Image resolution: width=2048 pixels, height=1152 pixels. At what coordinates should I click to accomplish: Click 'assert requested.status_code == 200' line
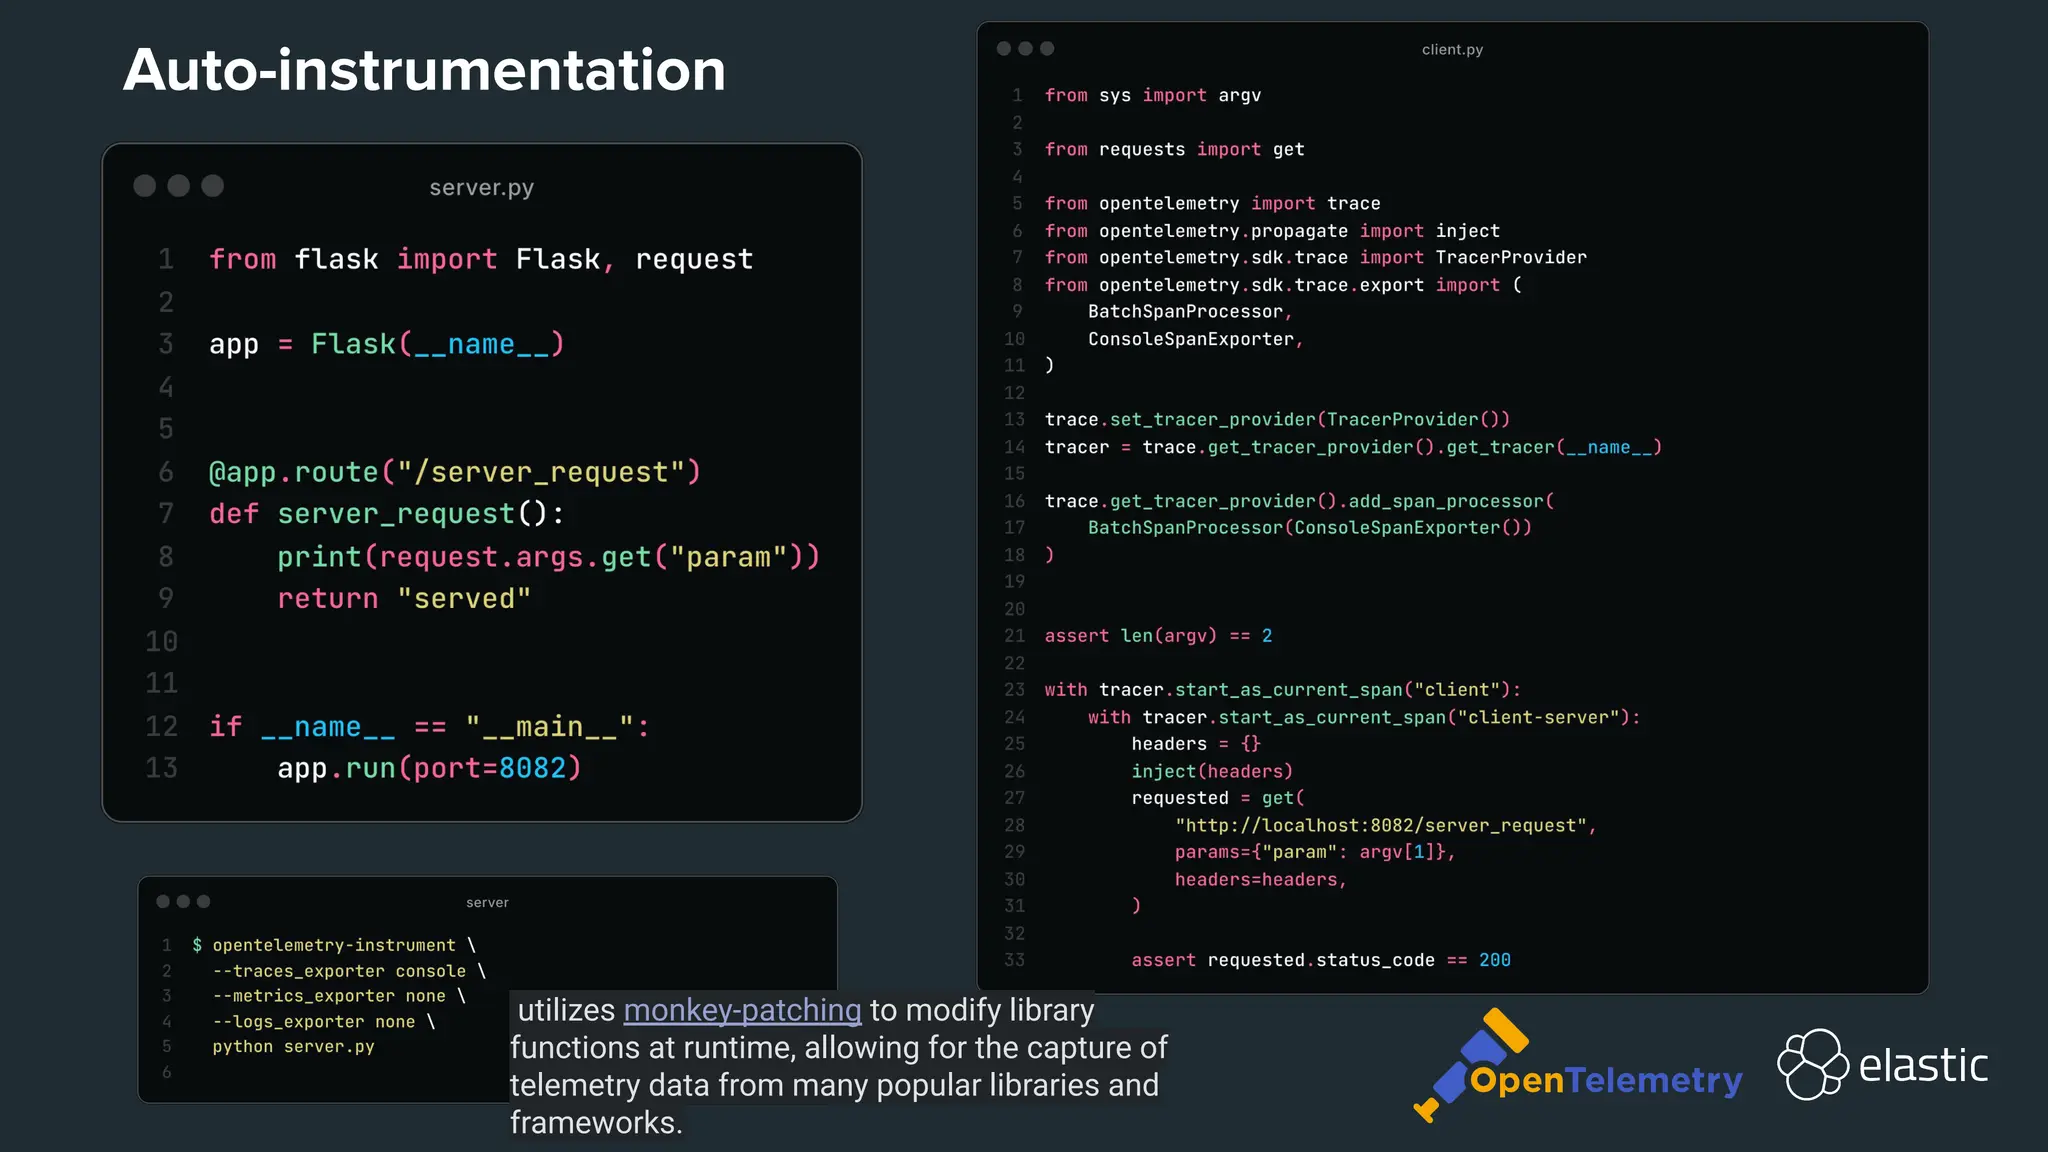point(1321,960)
